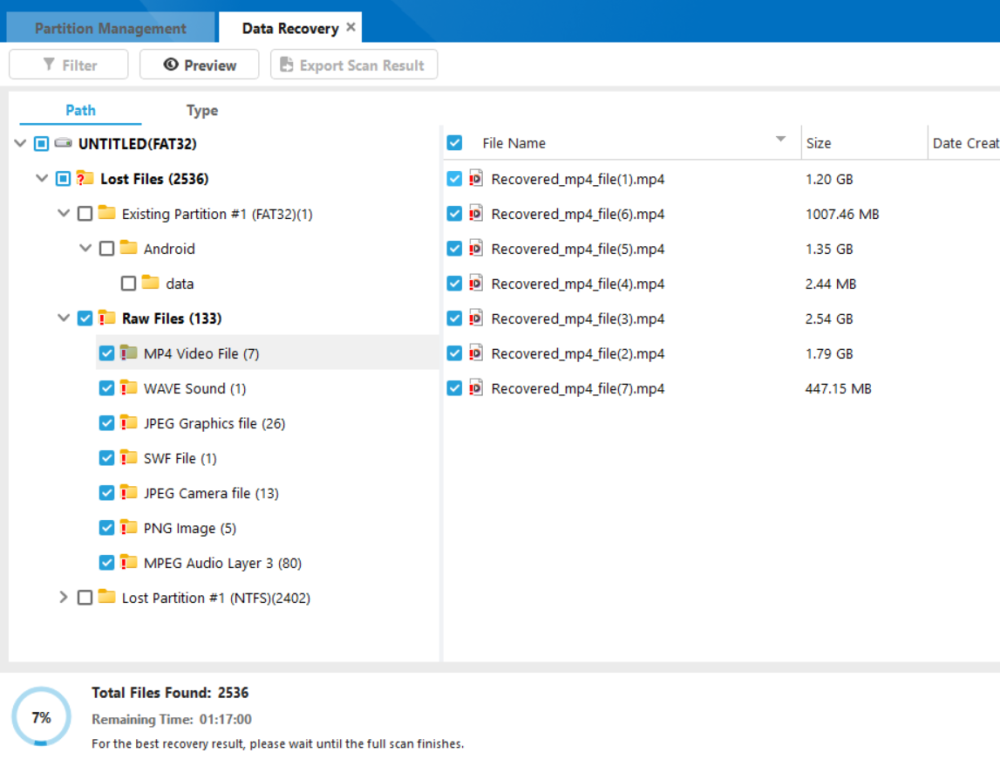
Task: Click the Preview button
Action: pos(199,65)
